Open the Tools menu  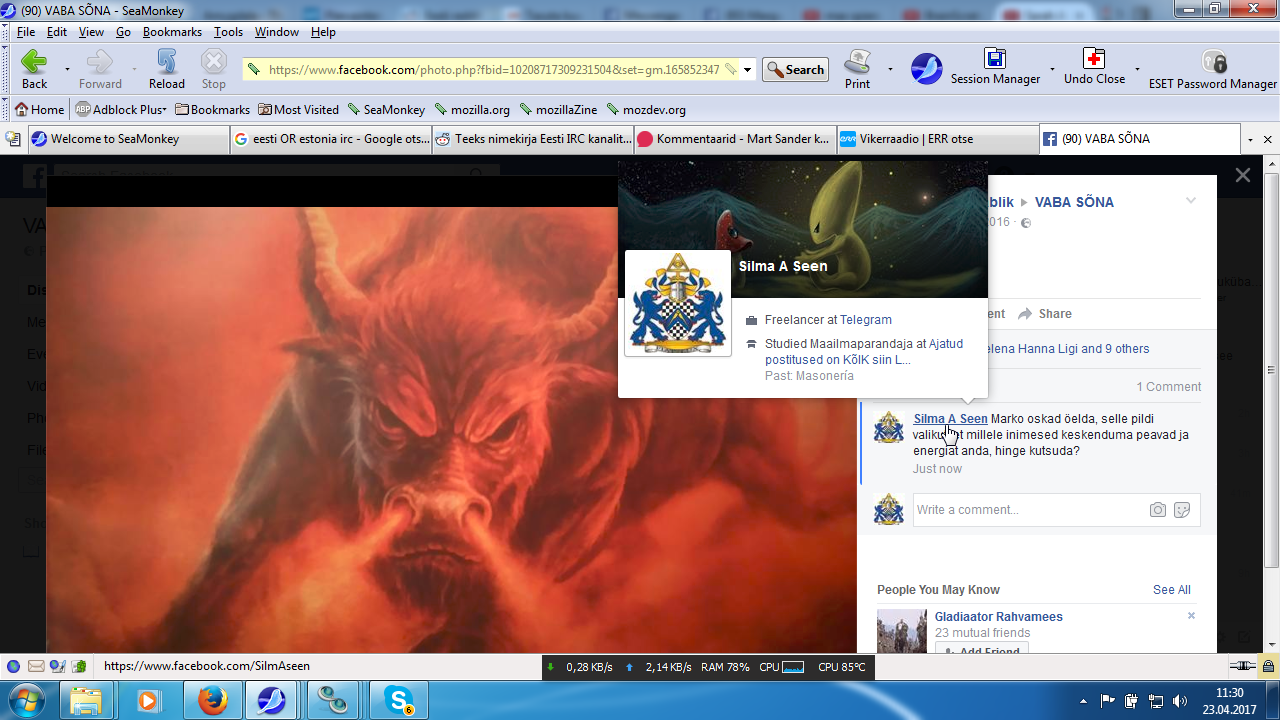coord(228,32)
